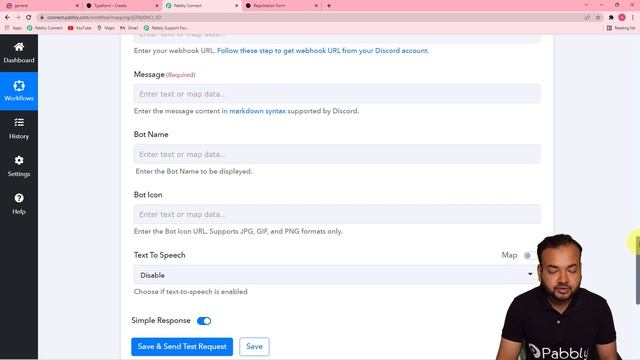Screen dimensions: 640x360
Task: Open the Chrome three-dot menu
Action: [633, 18]
